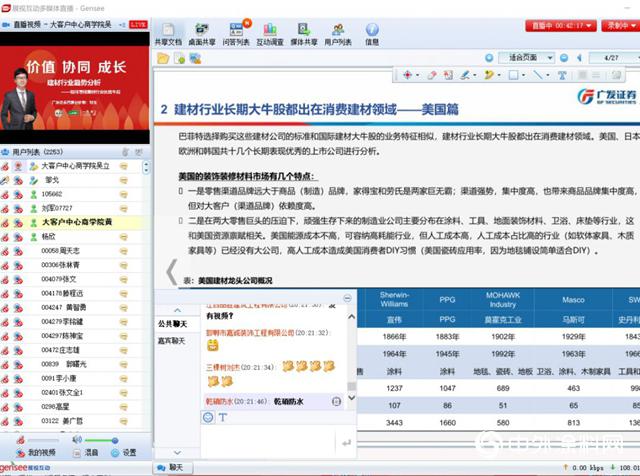Image resolution: width=640 pixels, height=476 pixels.
Task: Open the 直播中 live status dropdown
Action: (x=561, y=26)
